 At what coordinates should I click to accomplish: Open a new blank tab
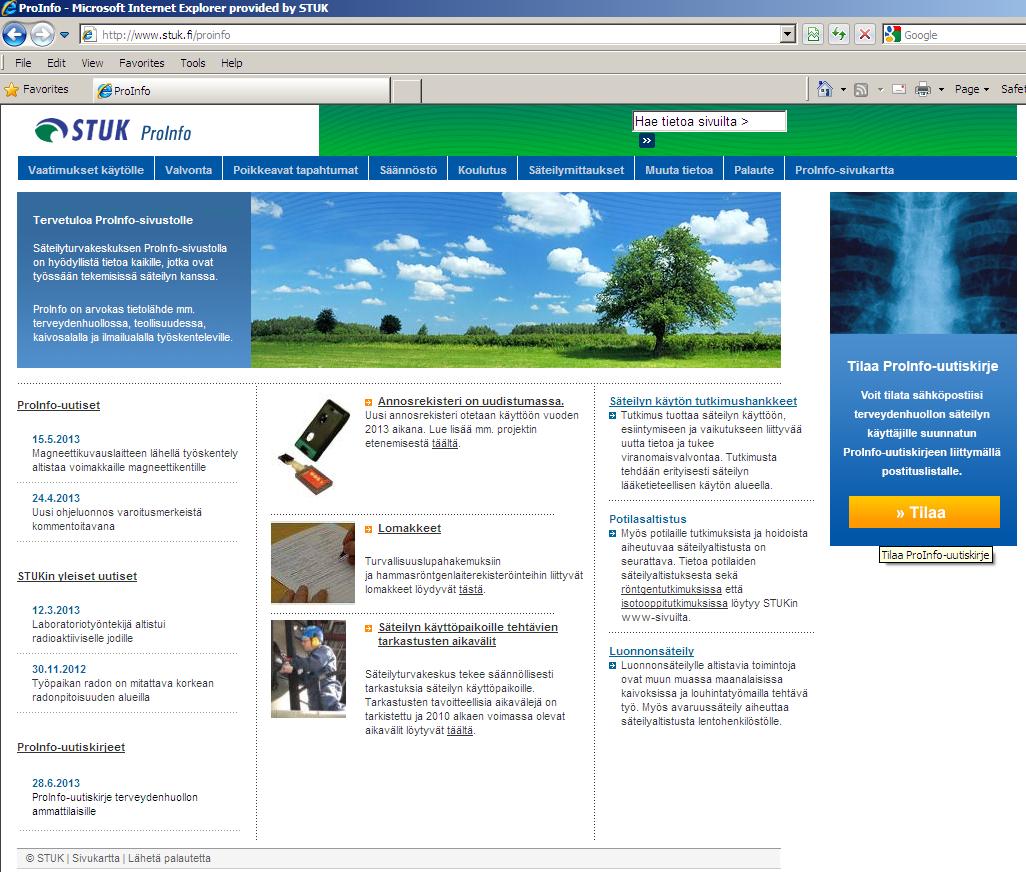406,91
